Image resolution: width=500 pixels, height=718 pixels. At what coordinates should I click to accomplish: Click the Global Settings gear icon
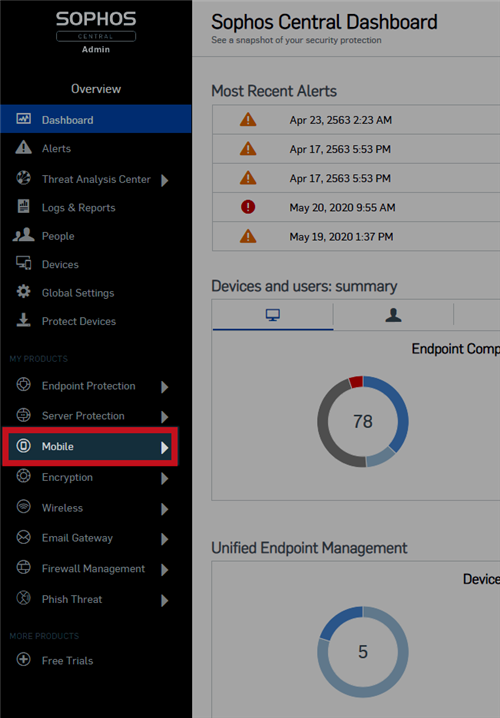click(23, 292)
